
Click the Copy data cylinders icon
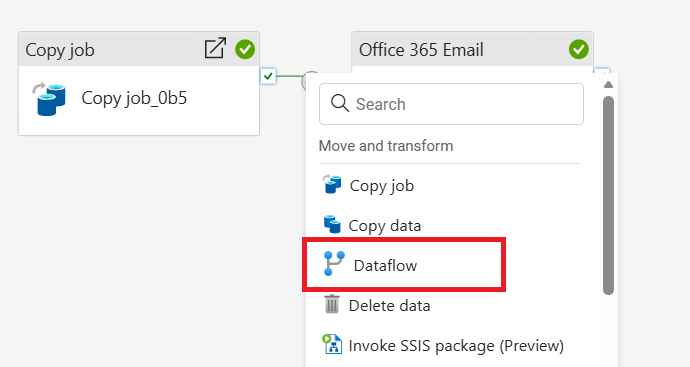pos(332,224)
